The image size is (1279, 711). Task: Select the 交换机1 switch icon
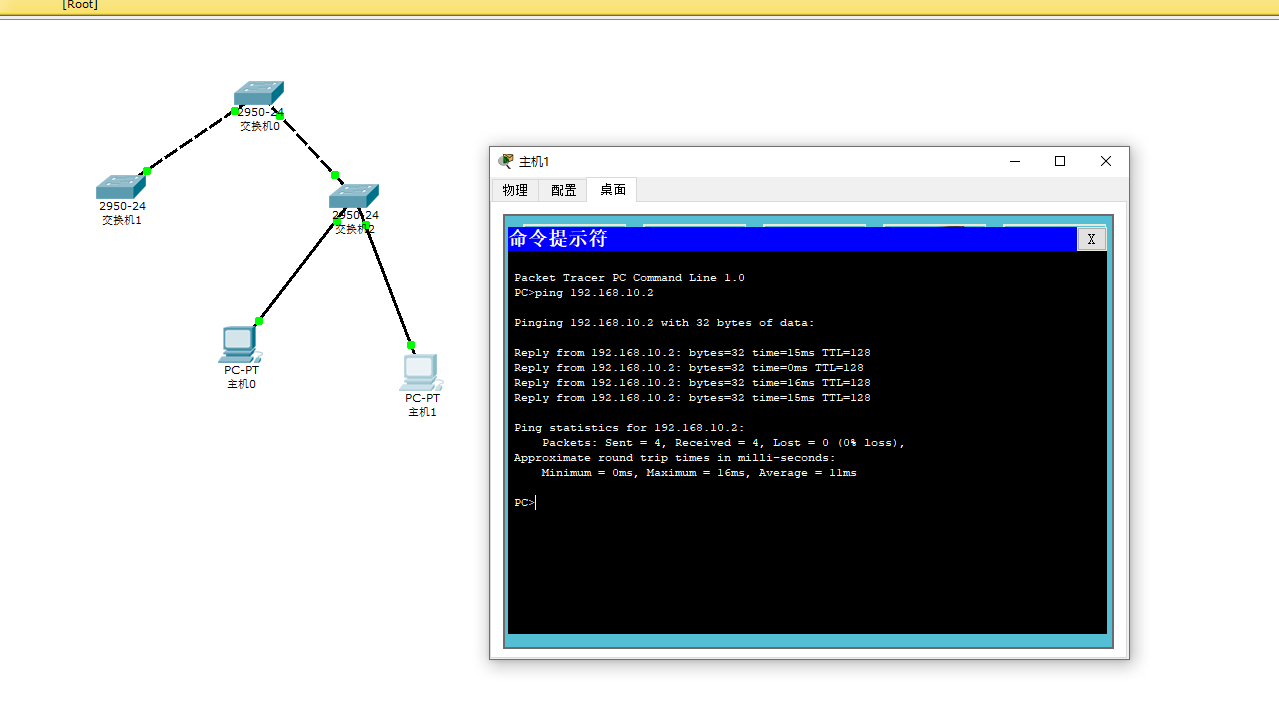[x=121, y=187]
